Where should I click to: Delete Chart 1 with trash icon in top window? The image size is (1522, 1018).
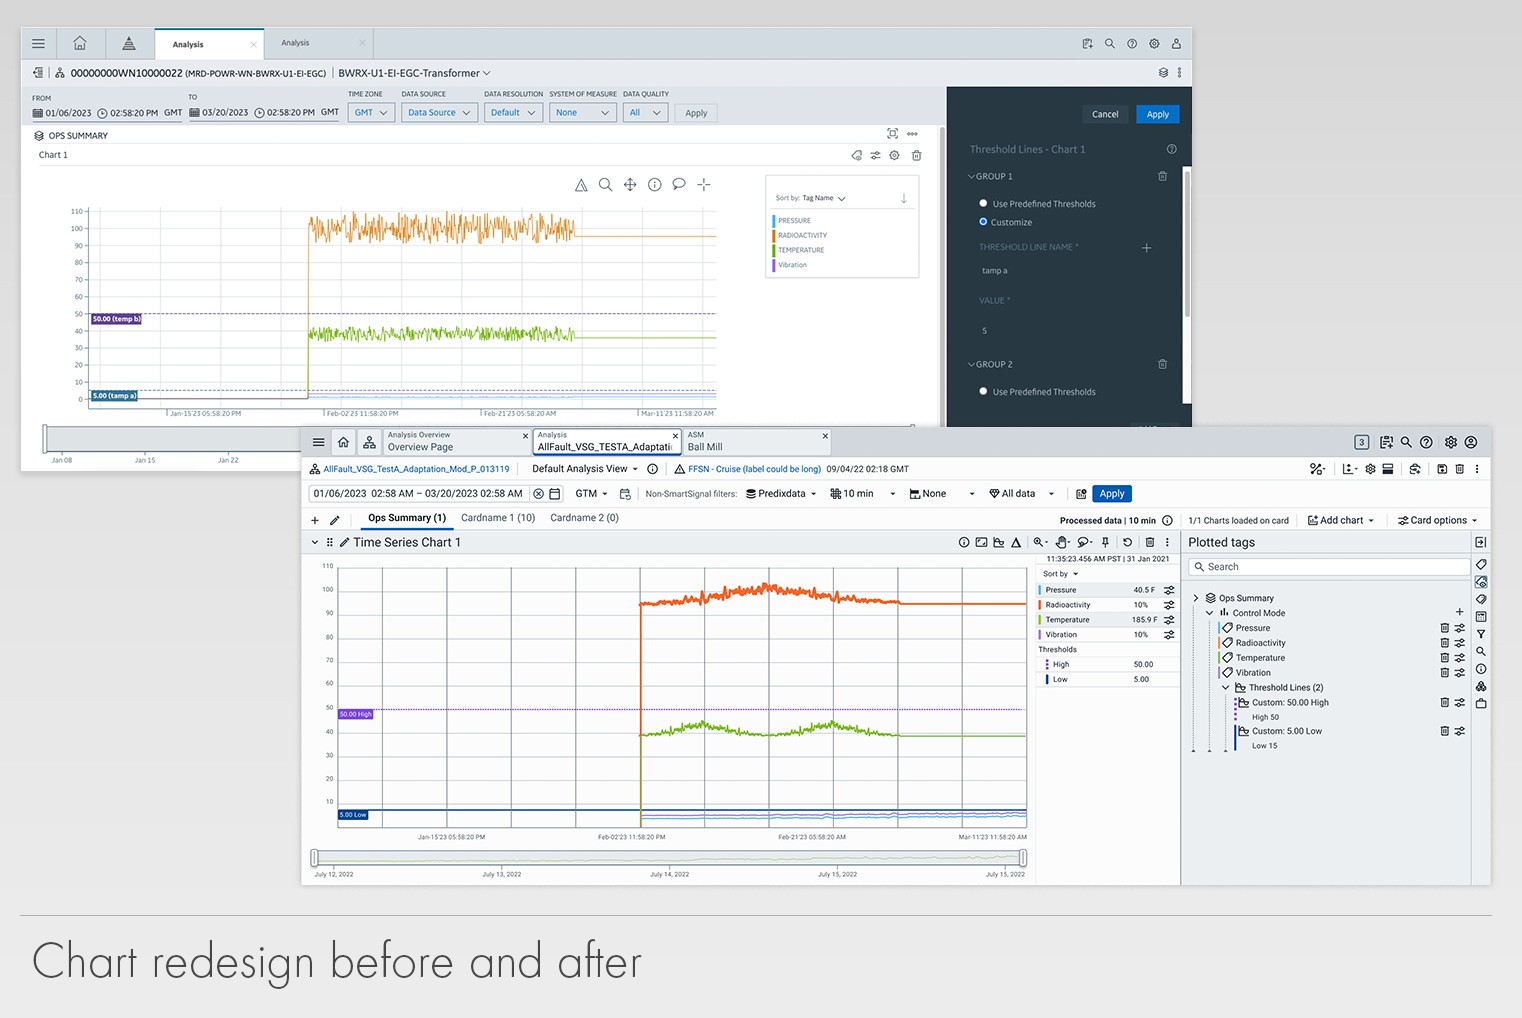916,155
